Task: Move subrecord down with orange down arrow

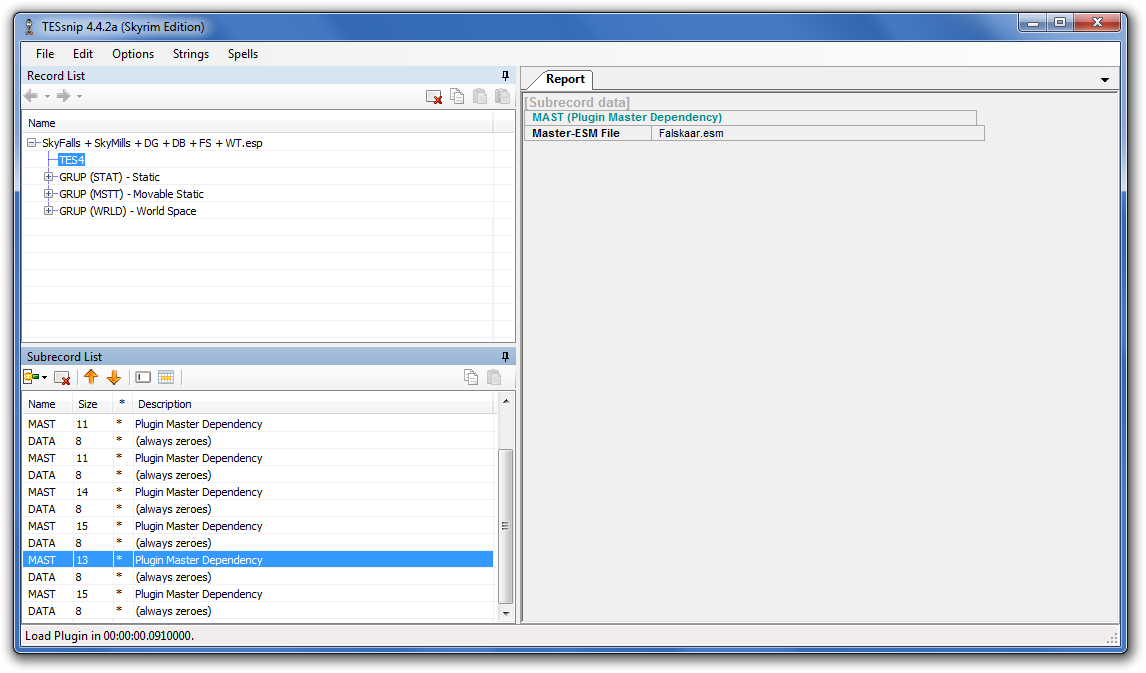Action: coord(114,377)
